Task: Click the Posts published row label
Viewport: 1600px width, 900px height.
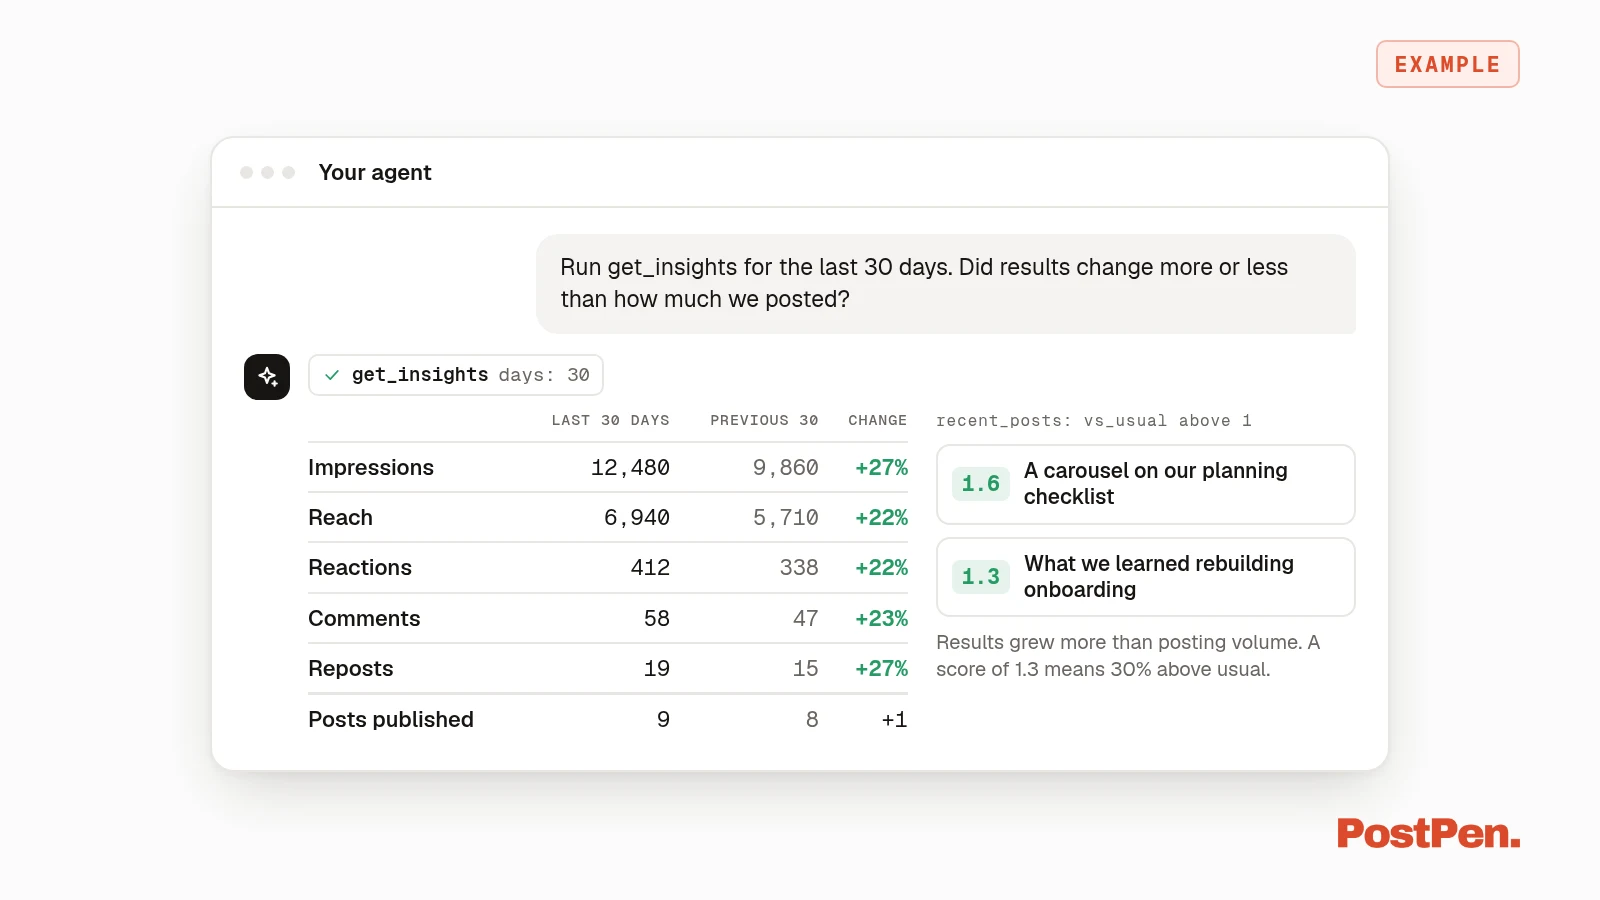Action: [x=391, y=720]
